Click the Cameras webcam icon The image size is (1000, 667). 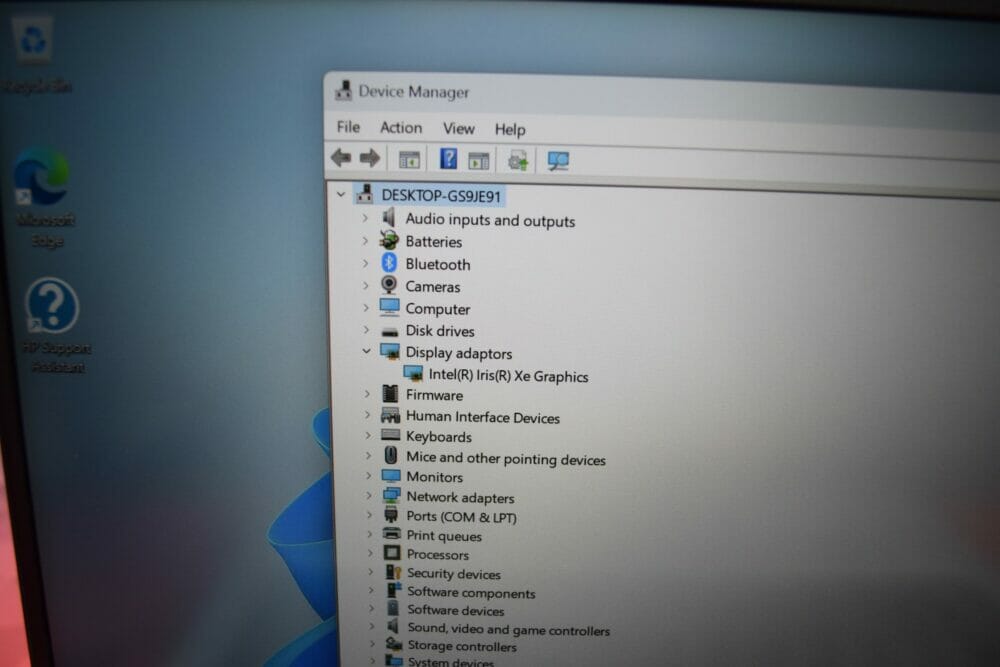click(x=389, y=285)
